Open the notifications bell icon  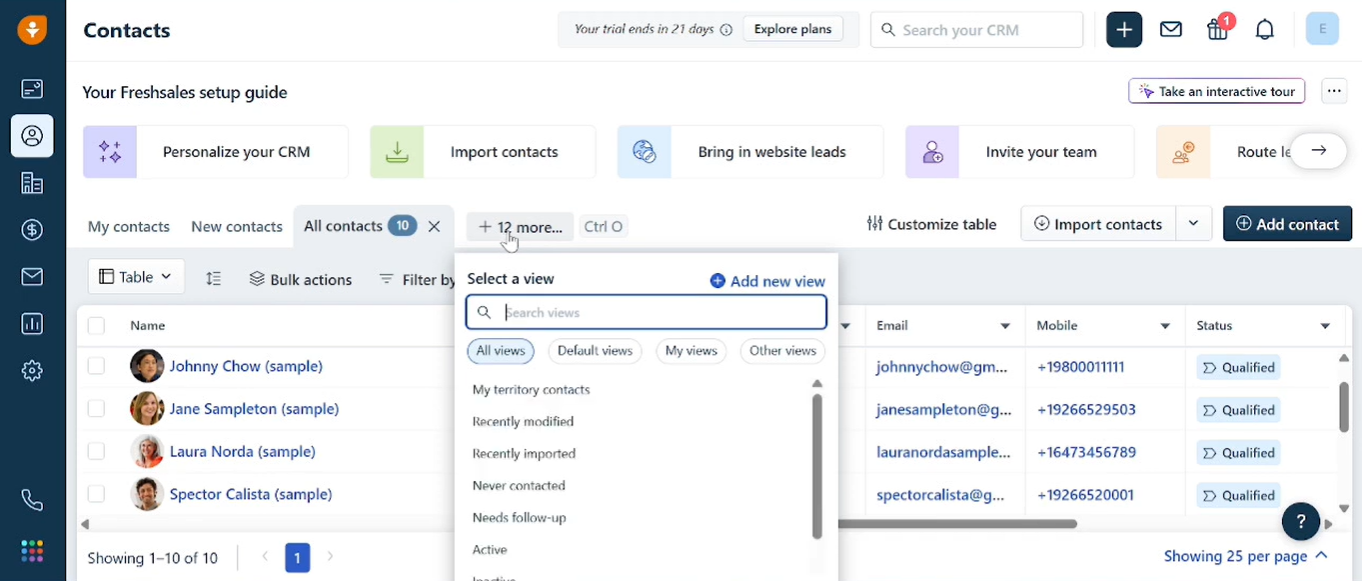click(x=1265, y=30)
